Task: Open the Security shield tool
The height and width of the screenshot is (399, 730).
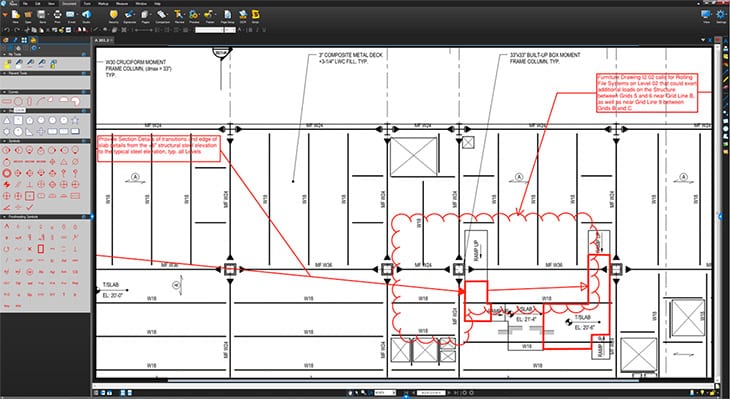Action: pos(114,15)
